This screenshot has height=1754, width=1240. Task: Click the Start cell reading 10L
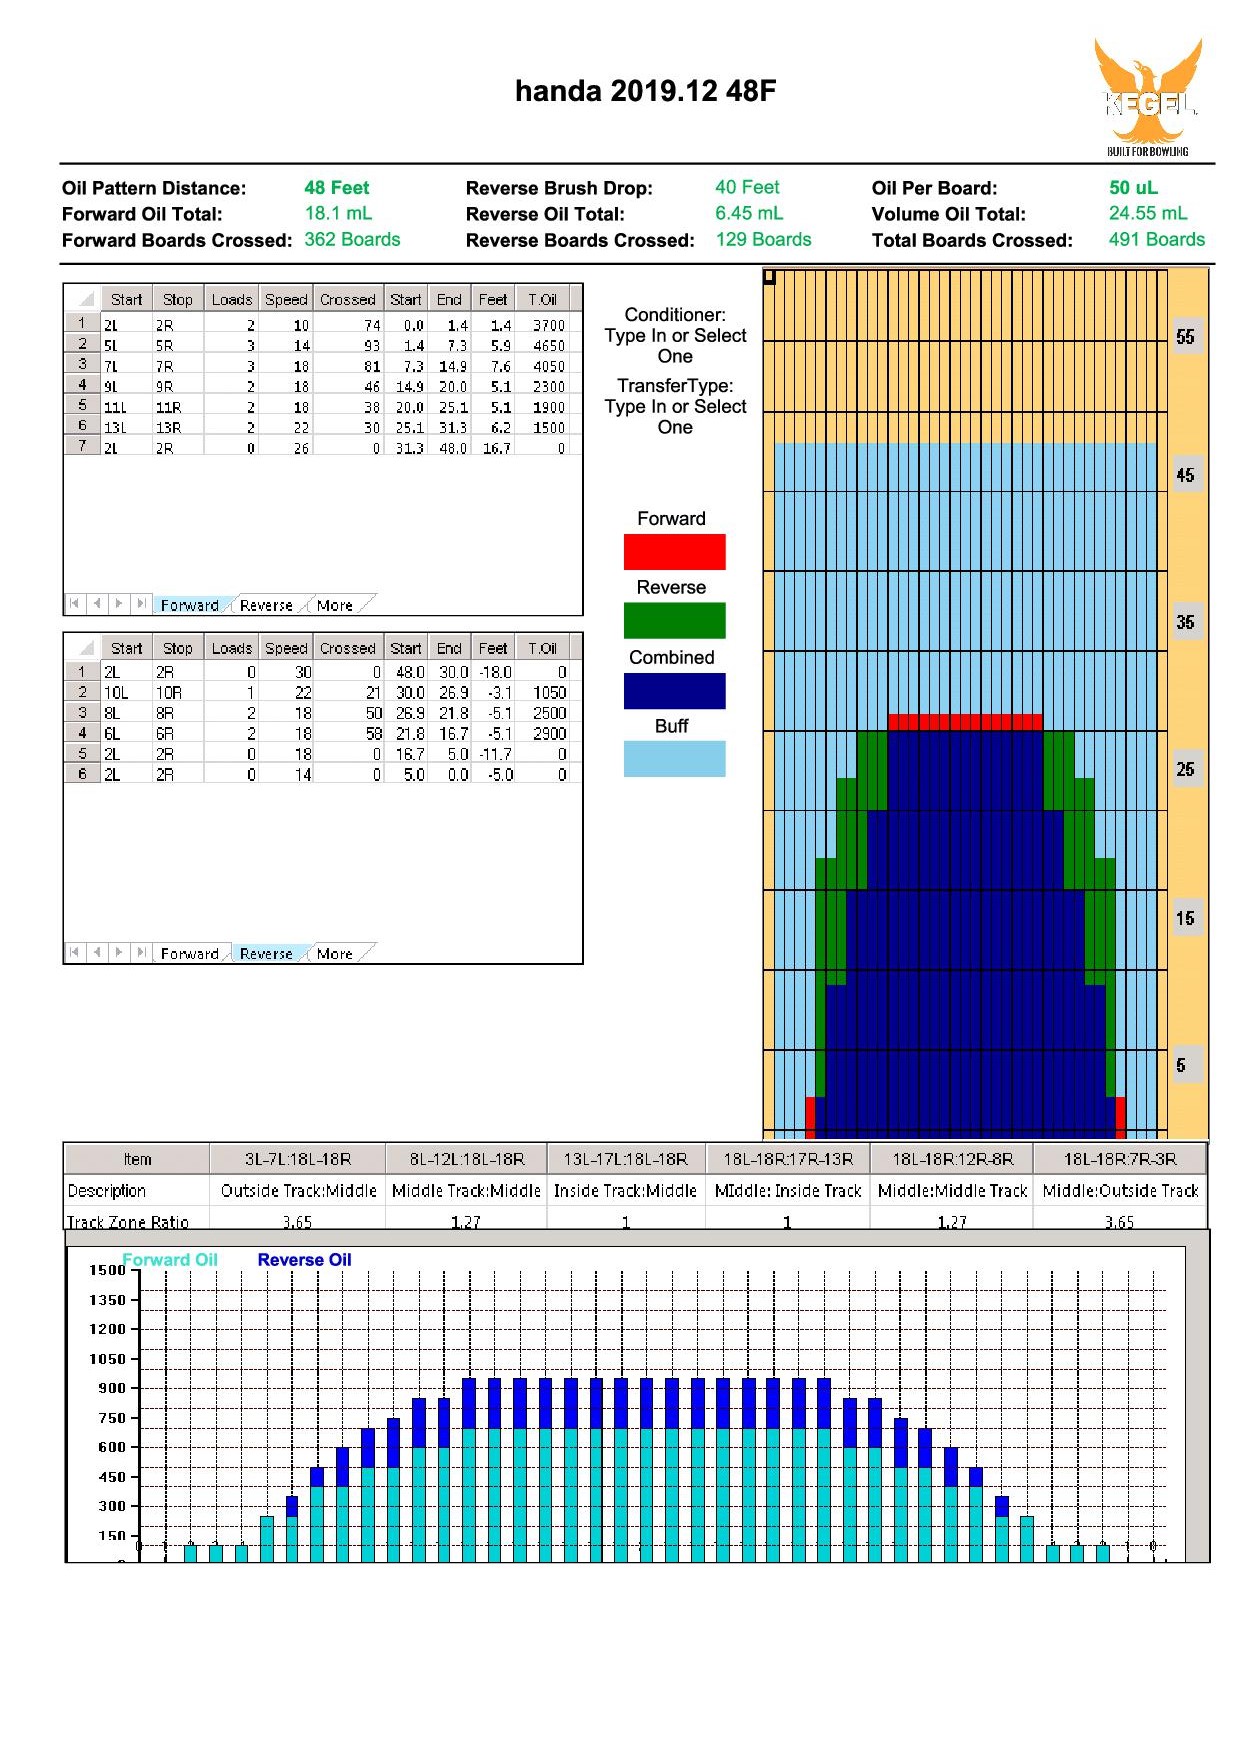127,692
